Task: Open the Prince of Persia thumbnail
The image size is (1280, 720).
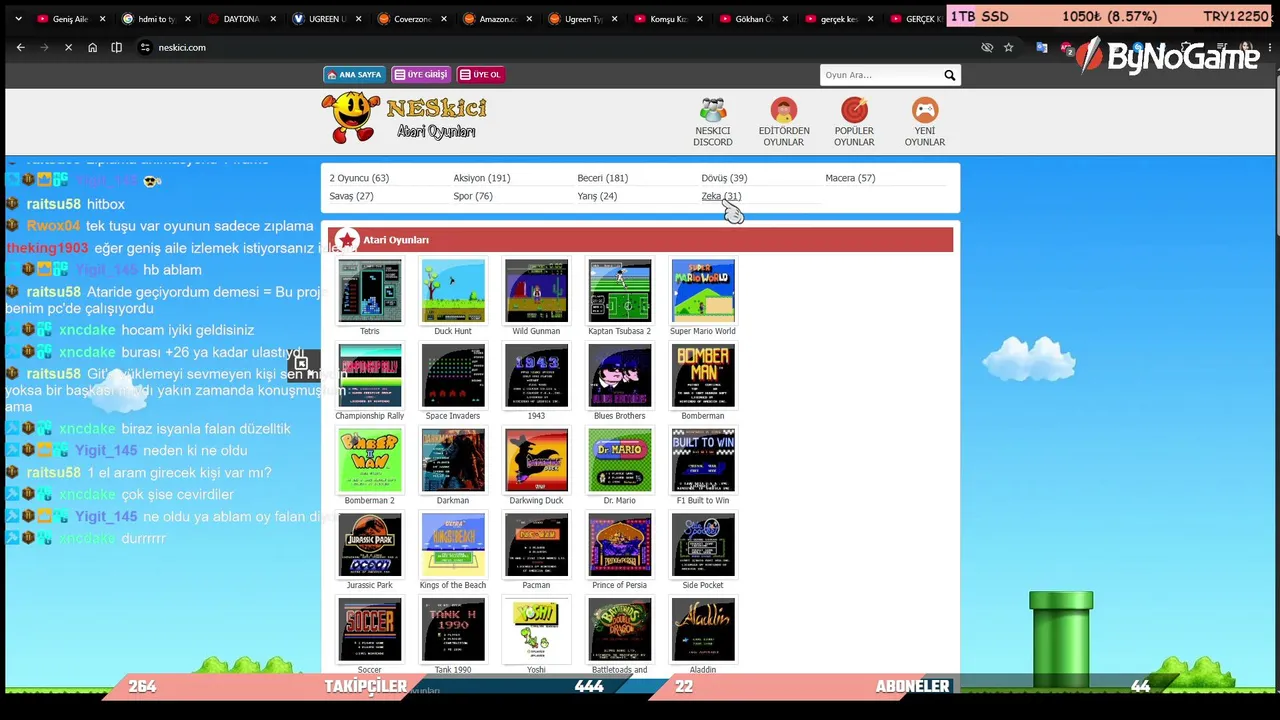Action: point(620,545)
